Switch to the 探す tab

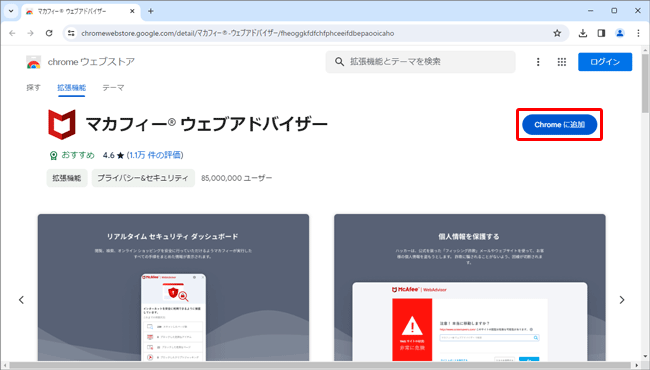click(x=34, y=87)
